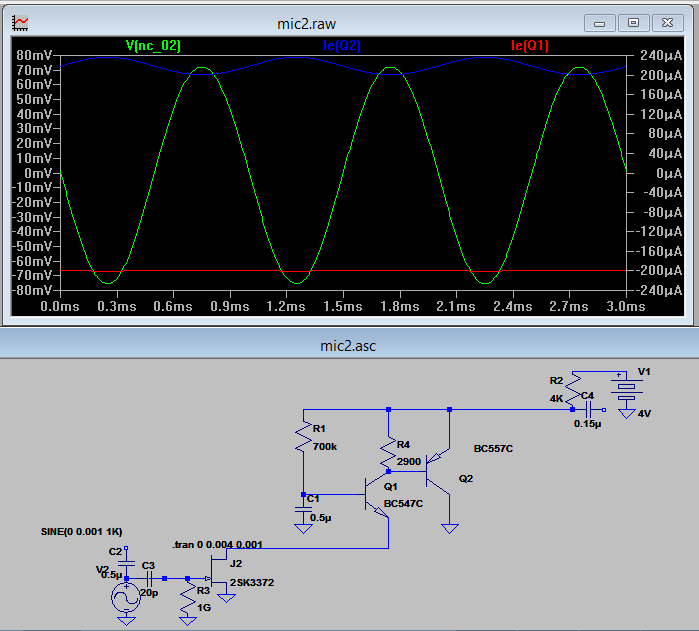This screenshot has width=699, height=631.
Task: Click the mic2.asc schematic title bar
Action: pyautogui.click(x=349, y=345)
